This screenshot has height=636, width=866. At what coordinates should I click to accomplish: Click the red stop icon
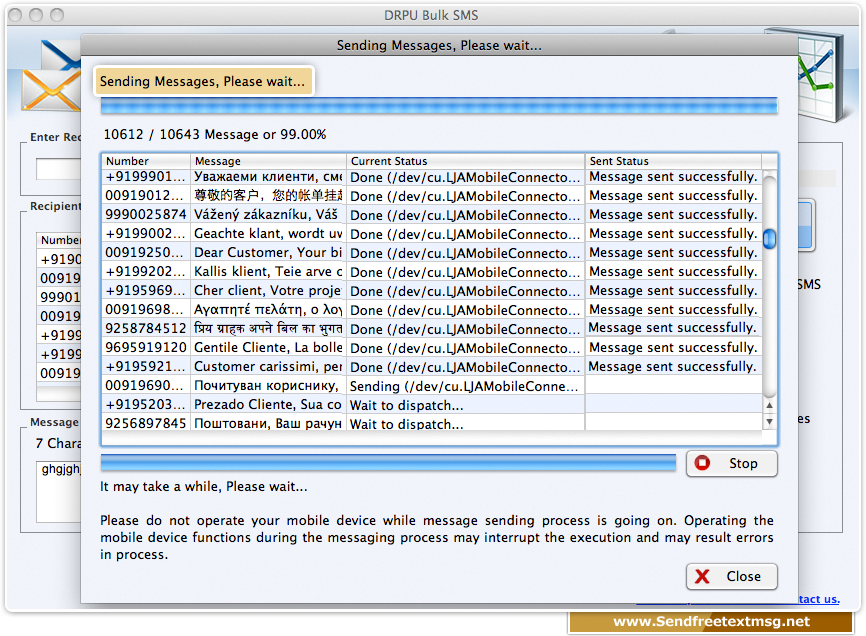point(703,463)
